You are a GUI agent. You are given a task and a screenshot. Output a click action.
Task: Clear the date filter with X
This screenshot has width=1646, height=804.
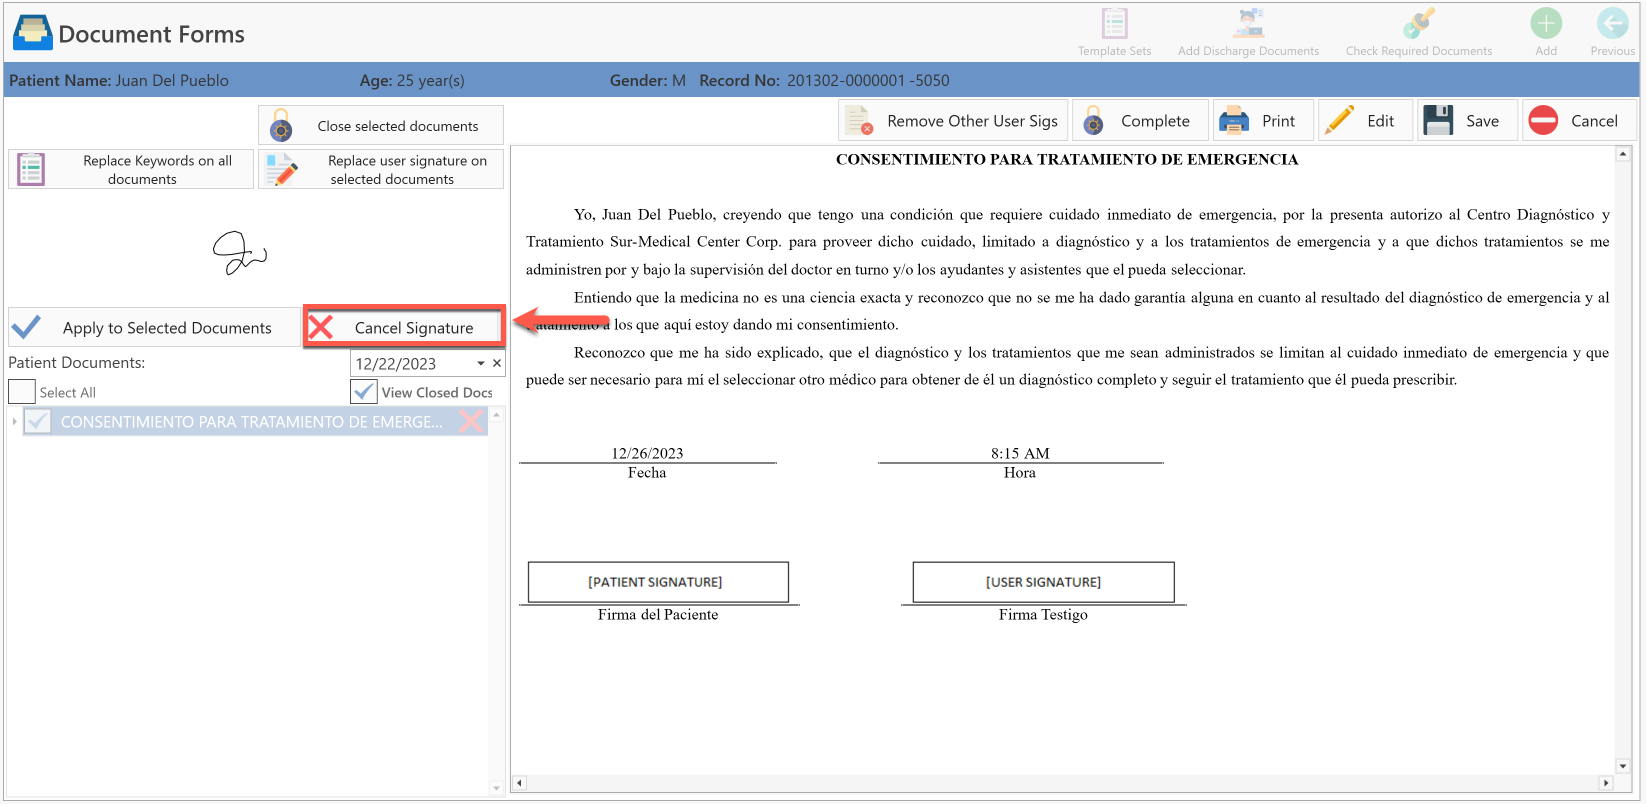[x=497, y=363]
